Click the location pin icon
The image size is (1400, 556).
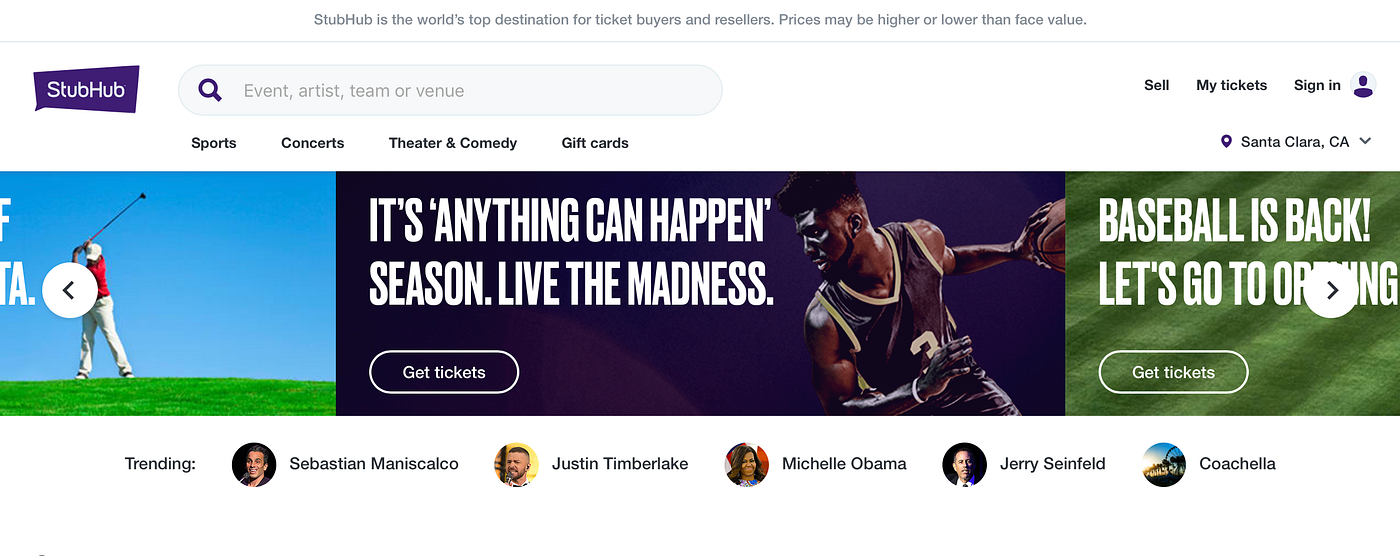click(x=1226, y=142)
